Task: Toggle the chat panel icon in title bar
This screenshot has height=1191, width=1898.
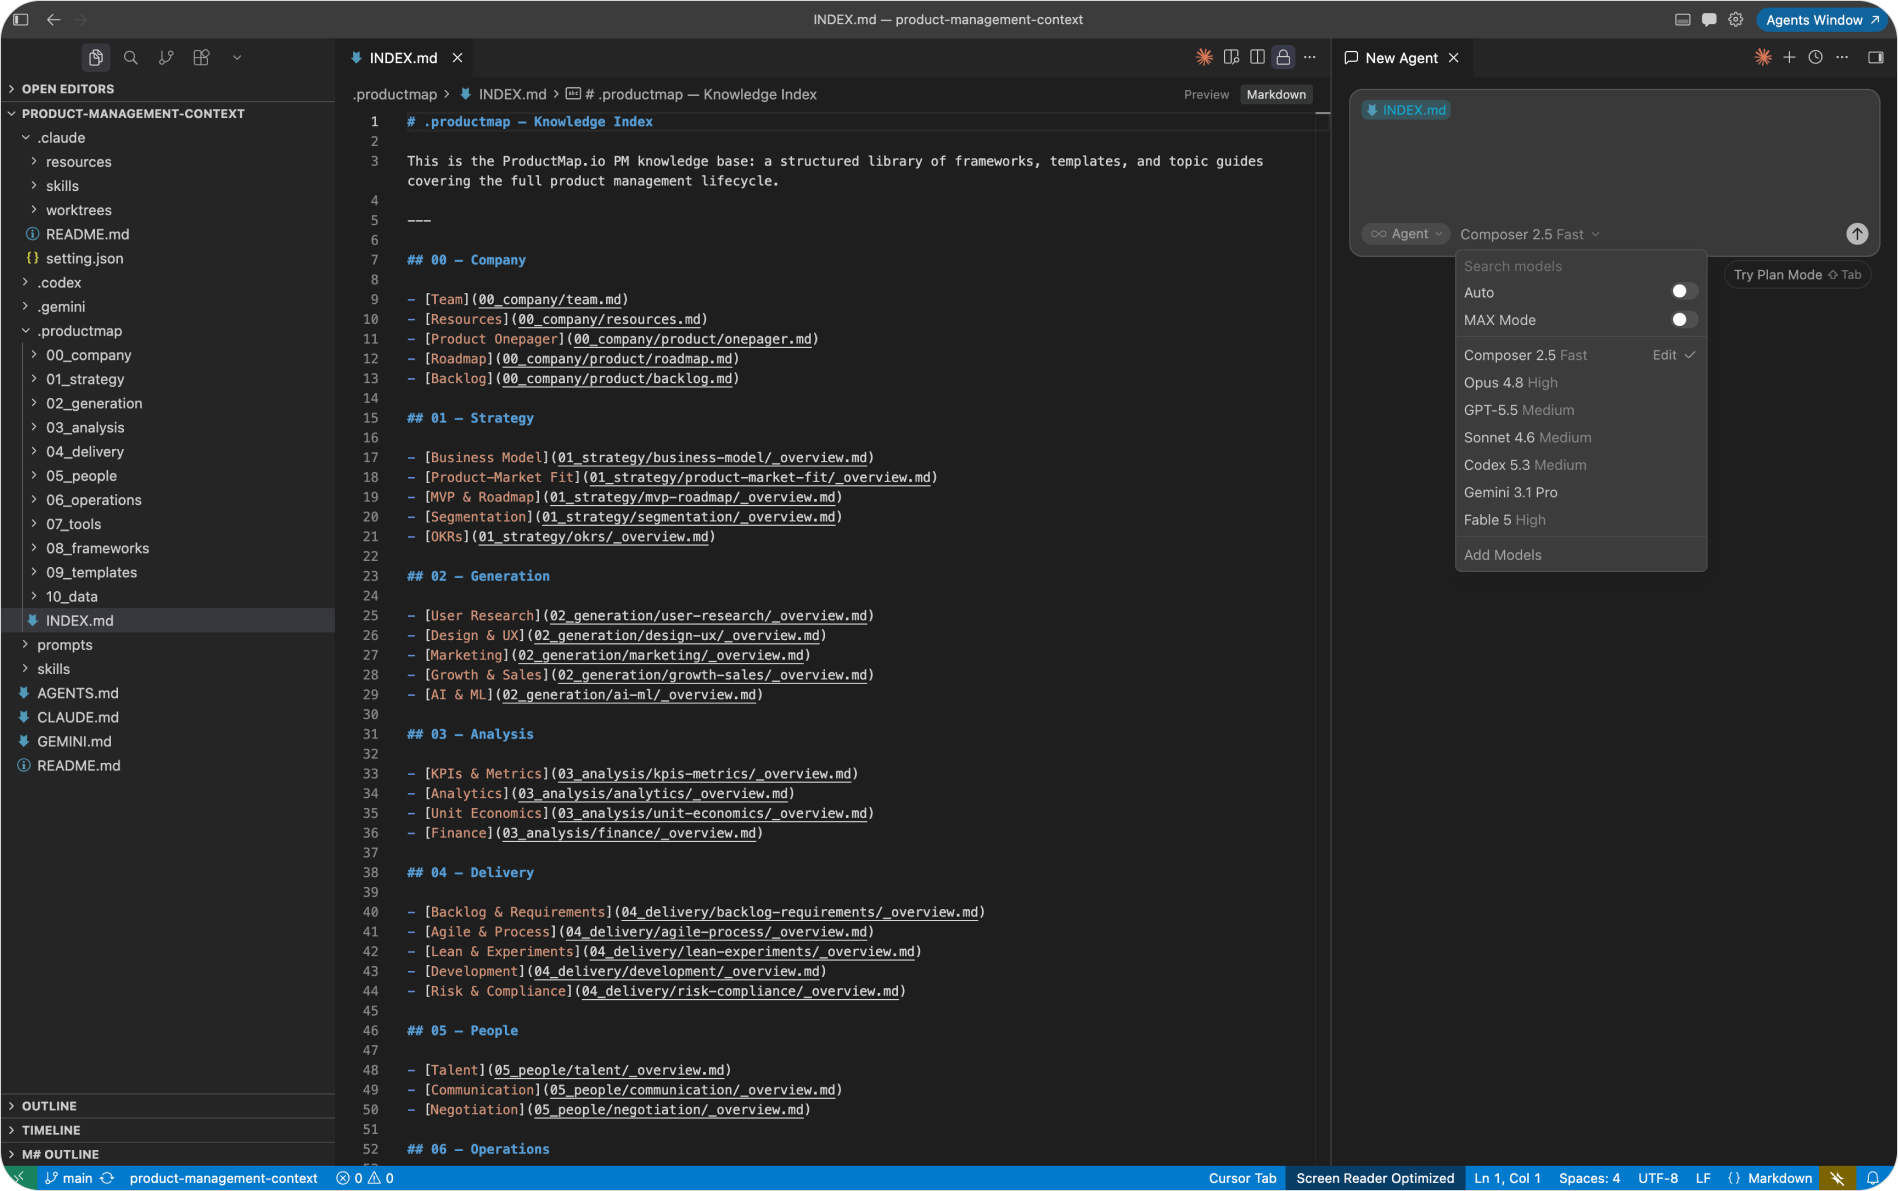Action: coord(1709,19)
